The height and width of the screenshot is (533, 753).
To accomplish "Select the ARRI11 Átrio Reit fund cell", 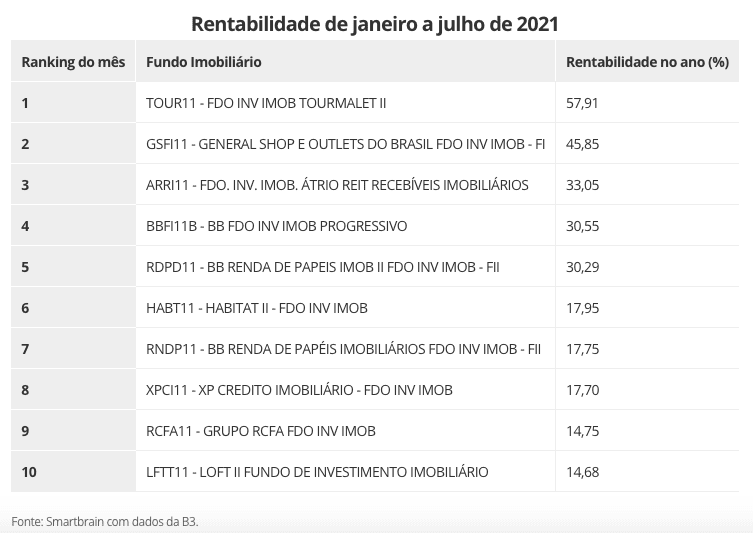I will (337, 185).
